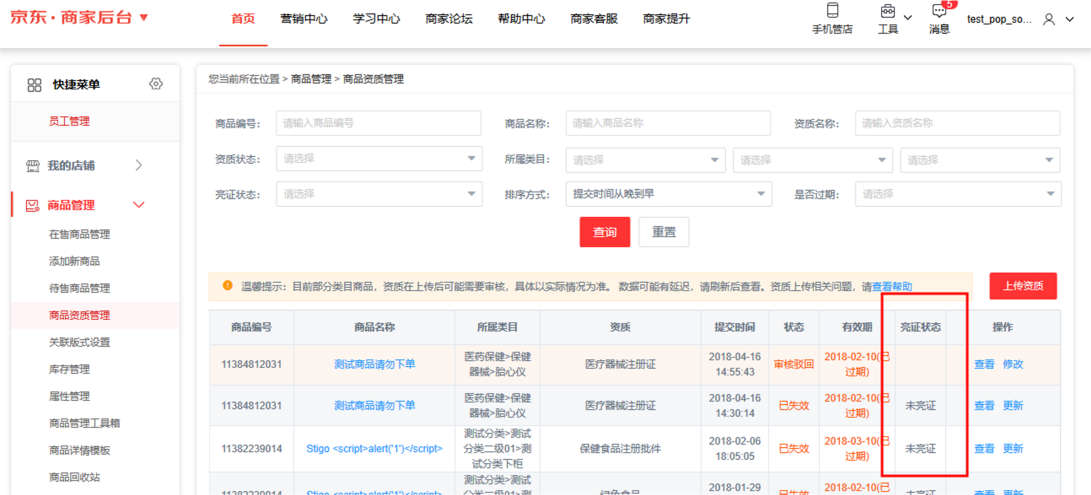Open 员工管理 in quick menu

[69, 121]
